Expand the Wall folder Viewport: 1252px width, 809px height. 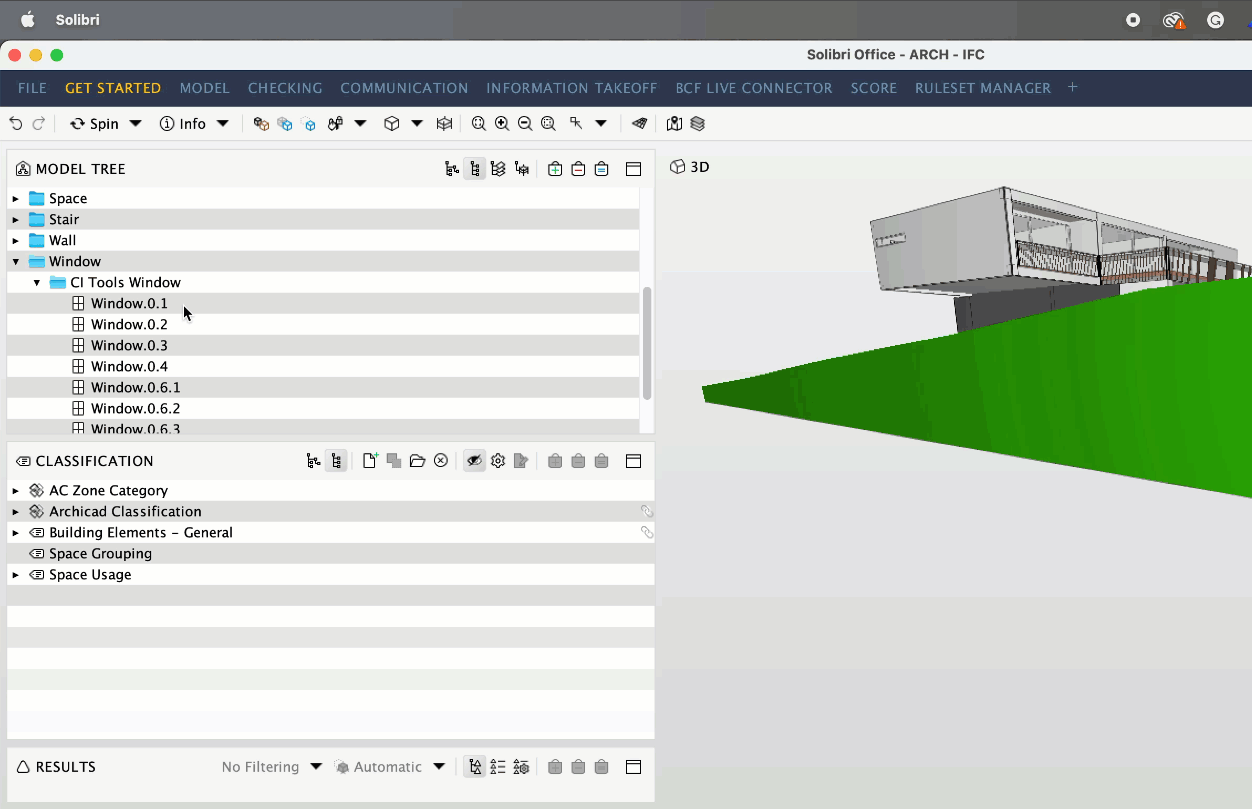(16, 240)
